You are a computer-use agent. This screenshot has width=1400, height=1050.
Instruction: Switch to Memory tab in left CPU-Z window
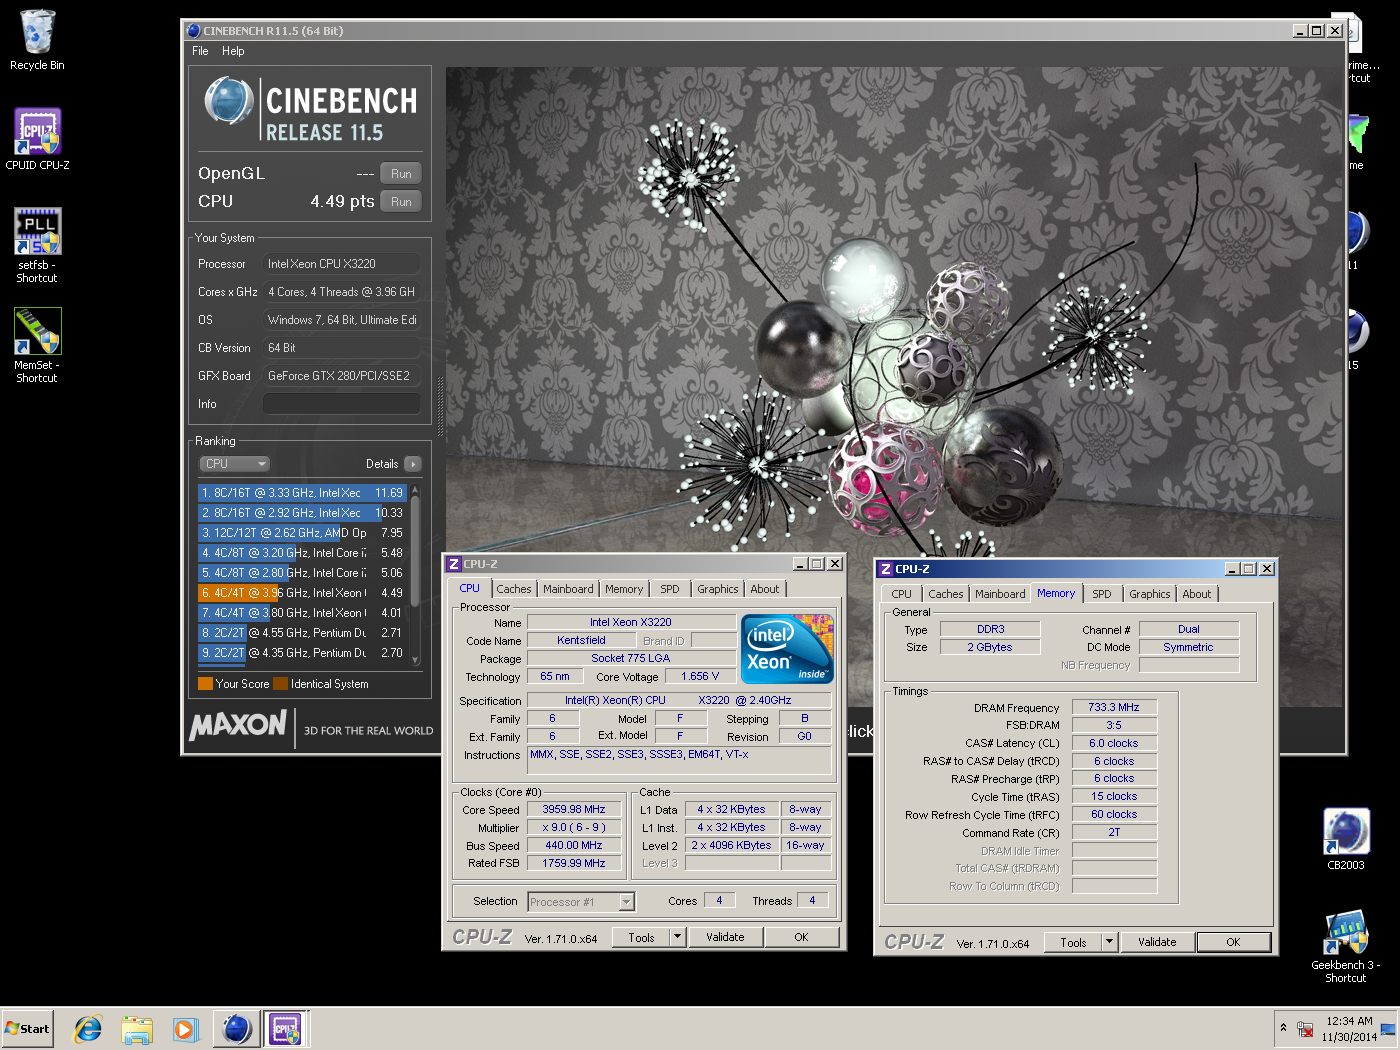point(624,589)
